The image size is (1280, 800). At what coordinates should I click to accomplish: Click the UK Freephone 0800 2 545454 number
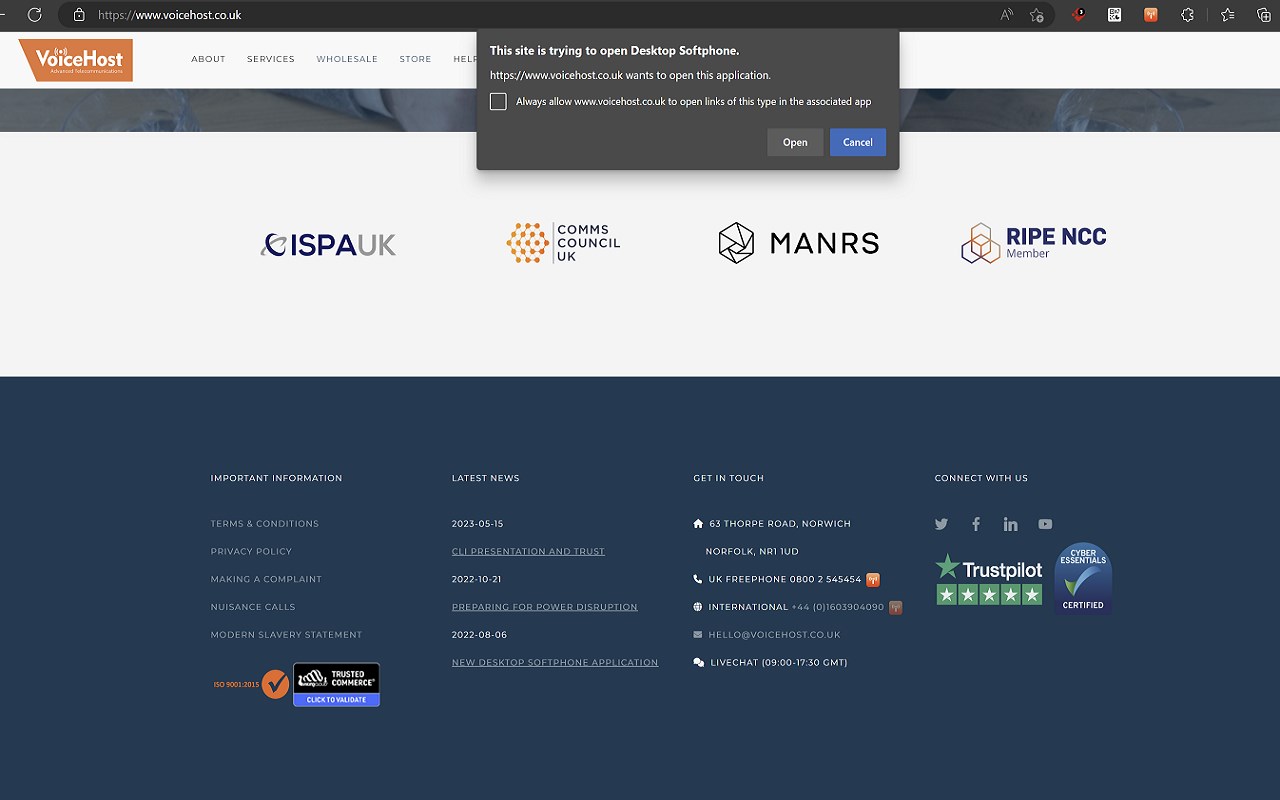[x=785, y=579]
